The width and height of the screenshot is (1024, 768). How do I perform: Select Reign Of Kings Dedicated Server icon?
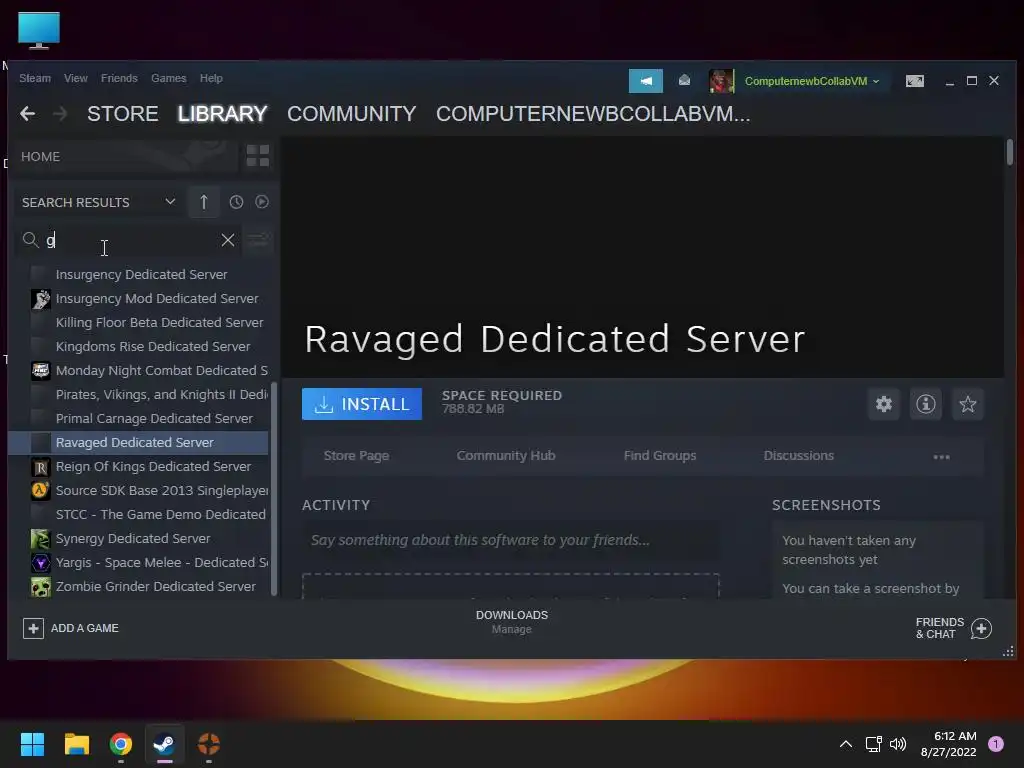pos(40,466)
